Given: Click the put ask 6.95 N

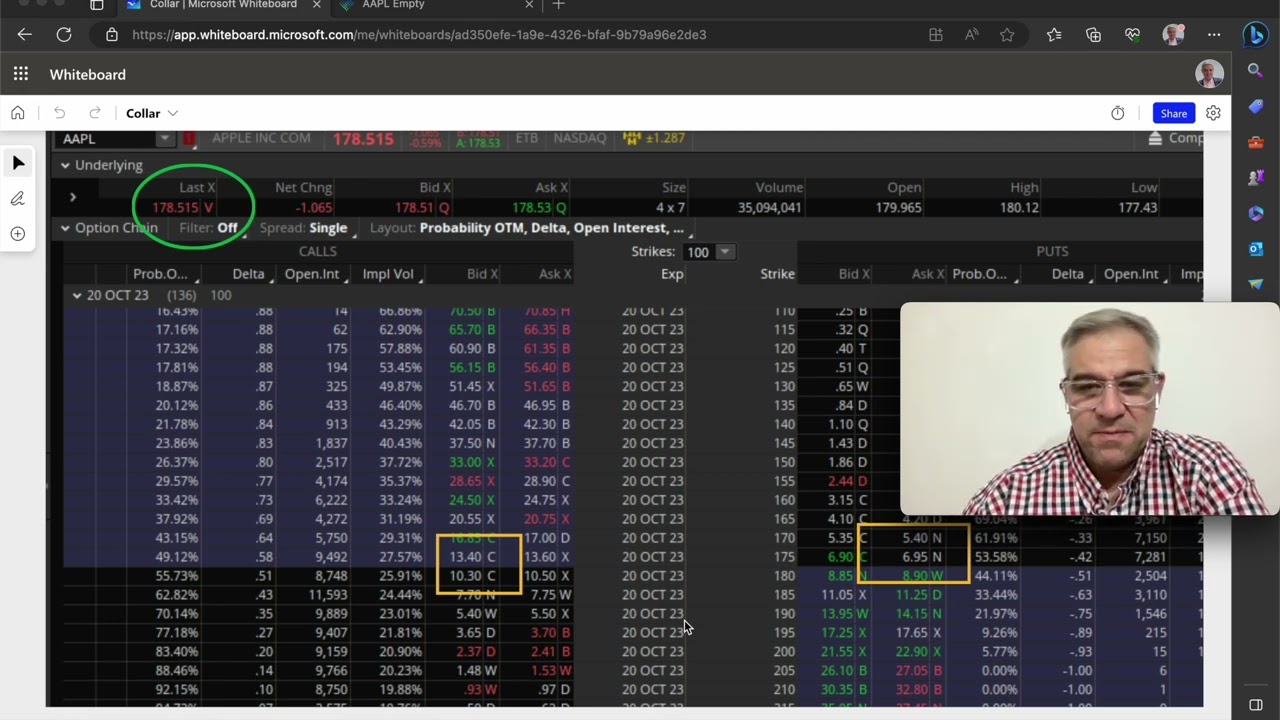Looking at the screenshot, I should pos(921,557).
